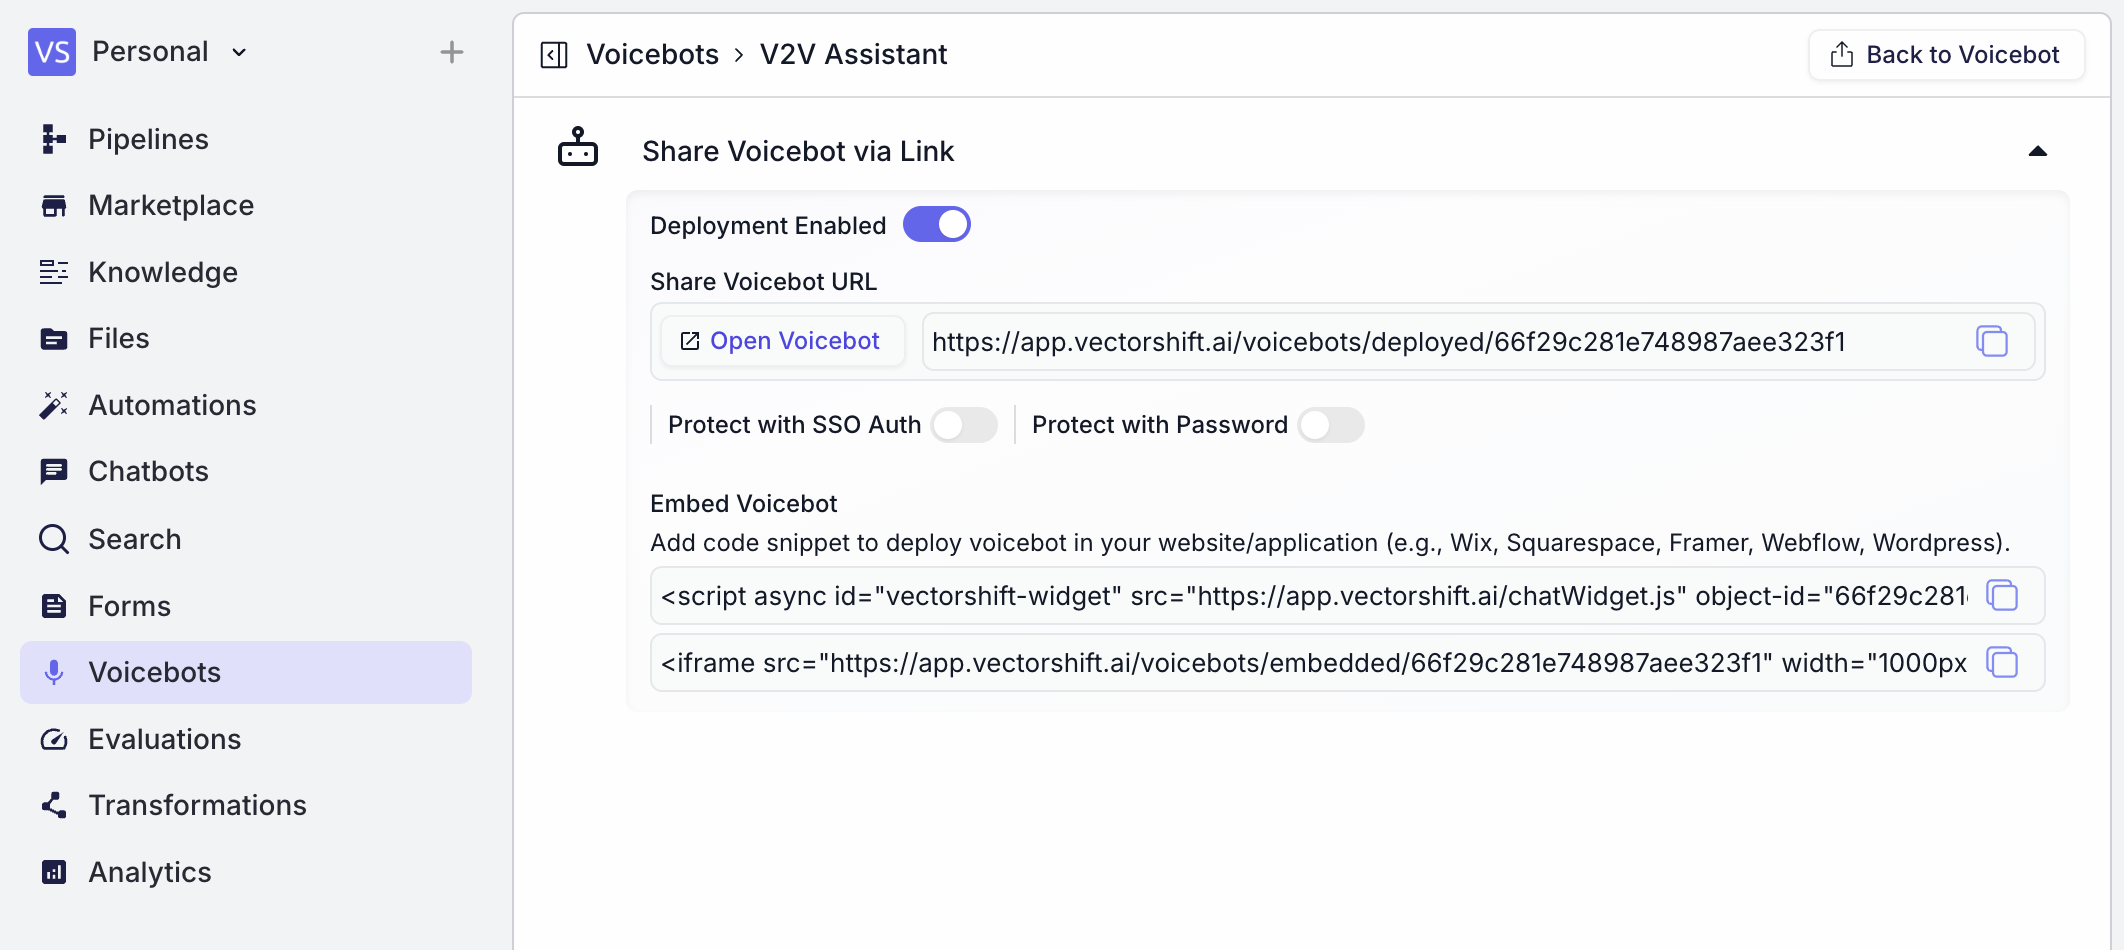Copy the script embed code snippet
Screen dimensions: 2124x950
tap(2003, 595)
